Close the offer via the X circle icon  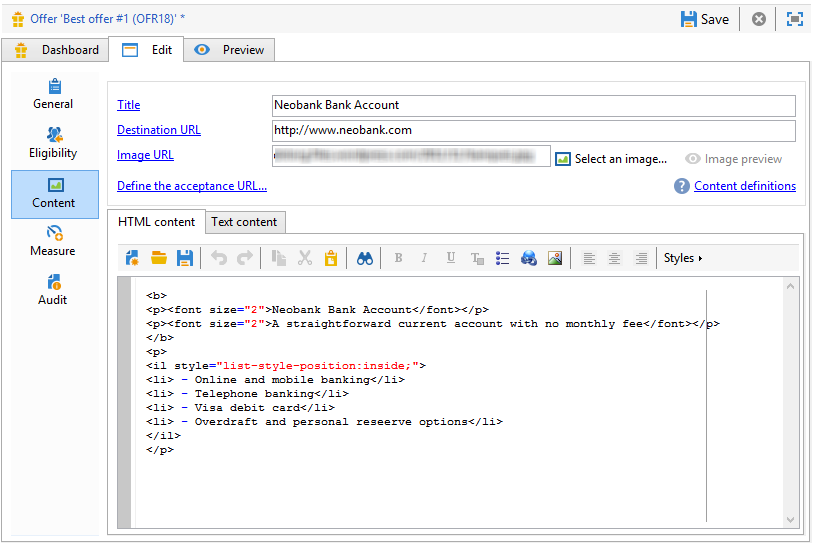coord(758,19)
